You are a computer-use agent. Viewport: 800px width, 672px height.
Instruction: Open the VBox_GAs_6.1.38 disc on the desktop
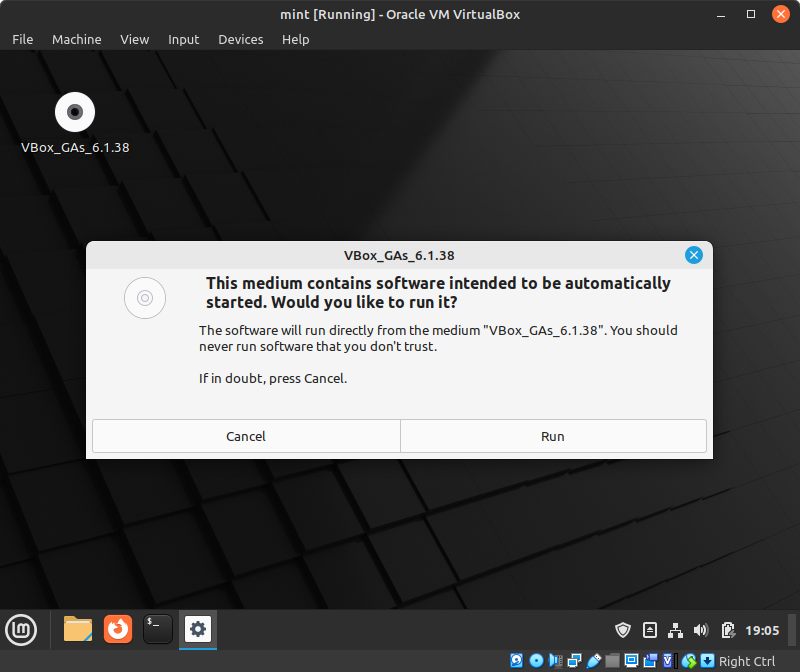[75, 123]
